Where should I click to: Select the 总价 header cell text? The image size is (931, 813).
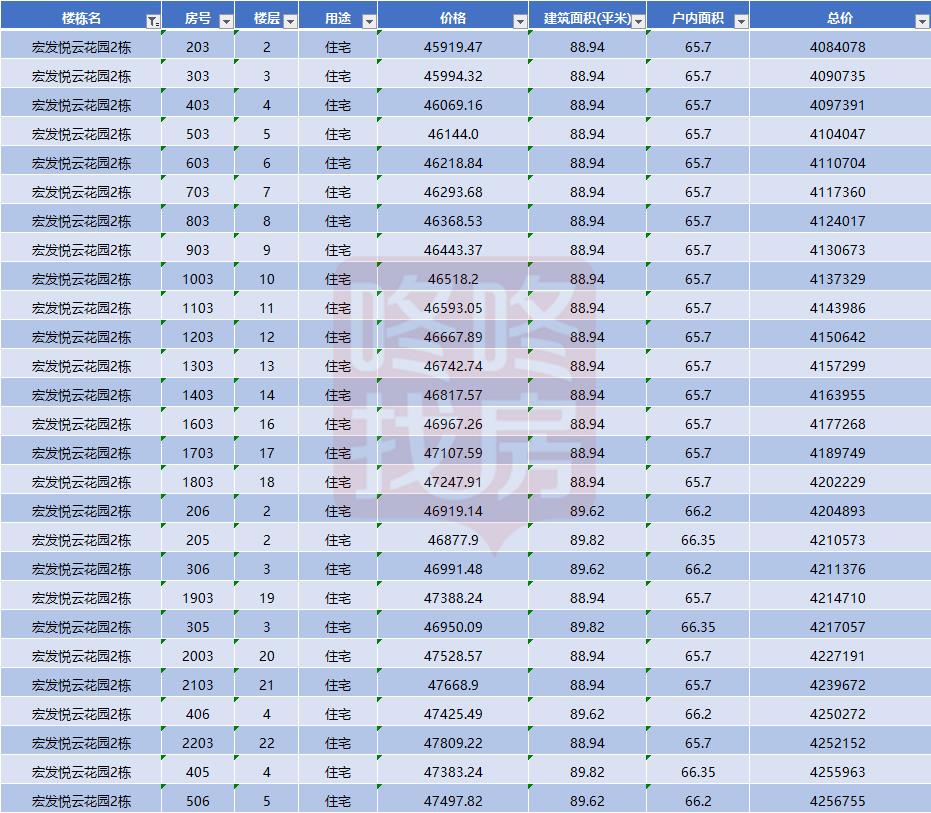[x=840, y=18]
